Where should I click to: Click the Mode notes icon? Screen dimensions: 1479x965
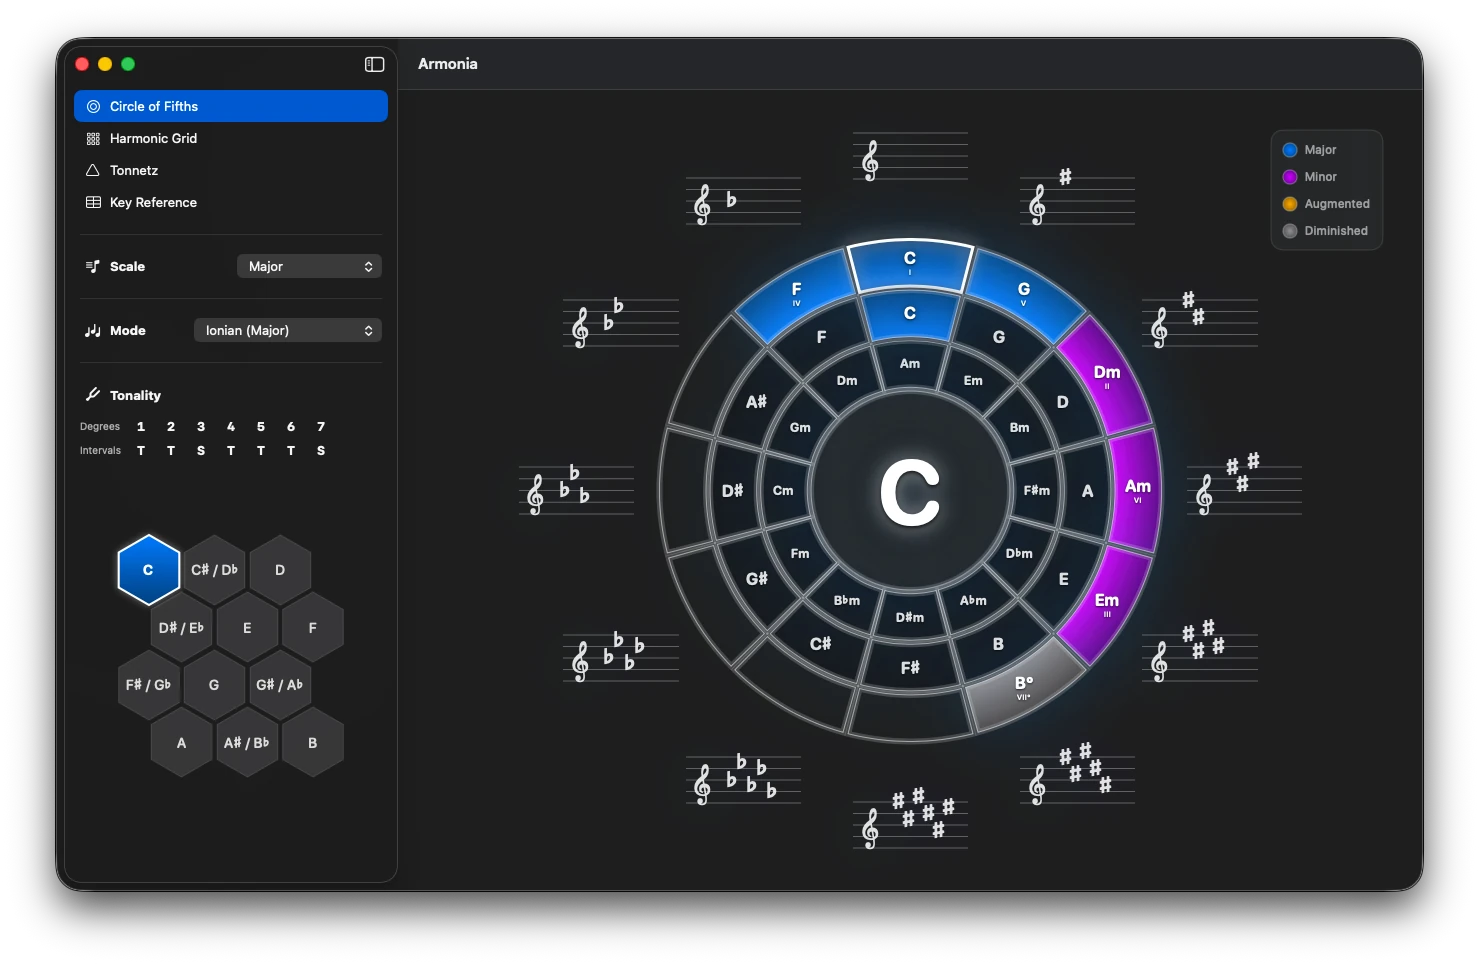coord(93,330)
